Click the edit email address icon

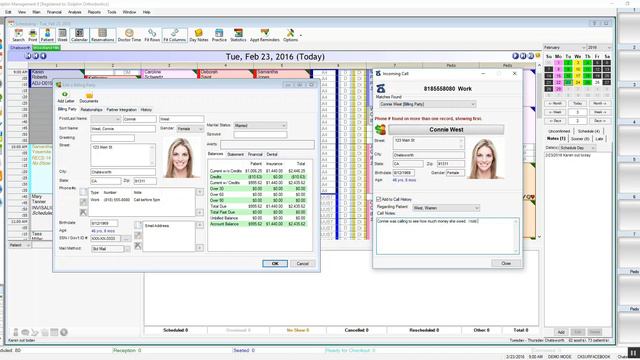click(x=138, y=235)
